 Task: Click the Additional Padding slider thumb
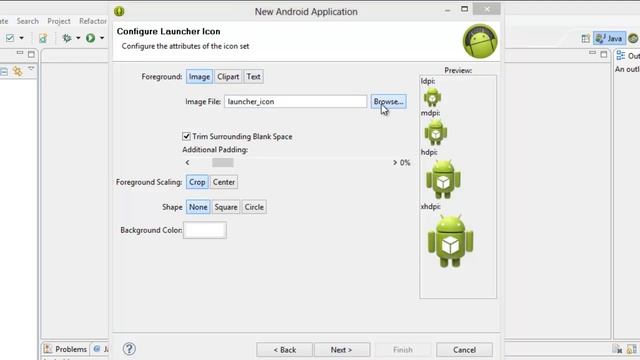(222, 163)
